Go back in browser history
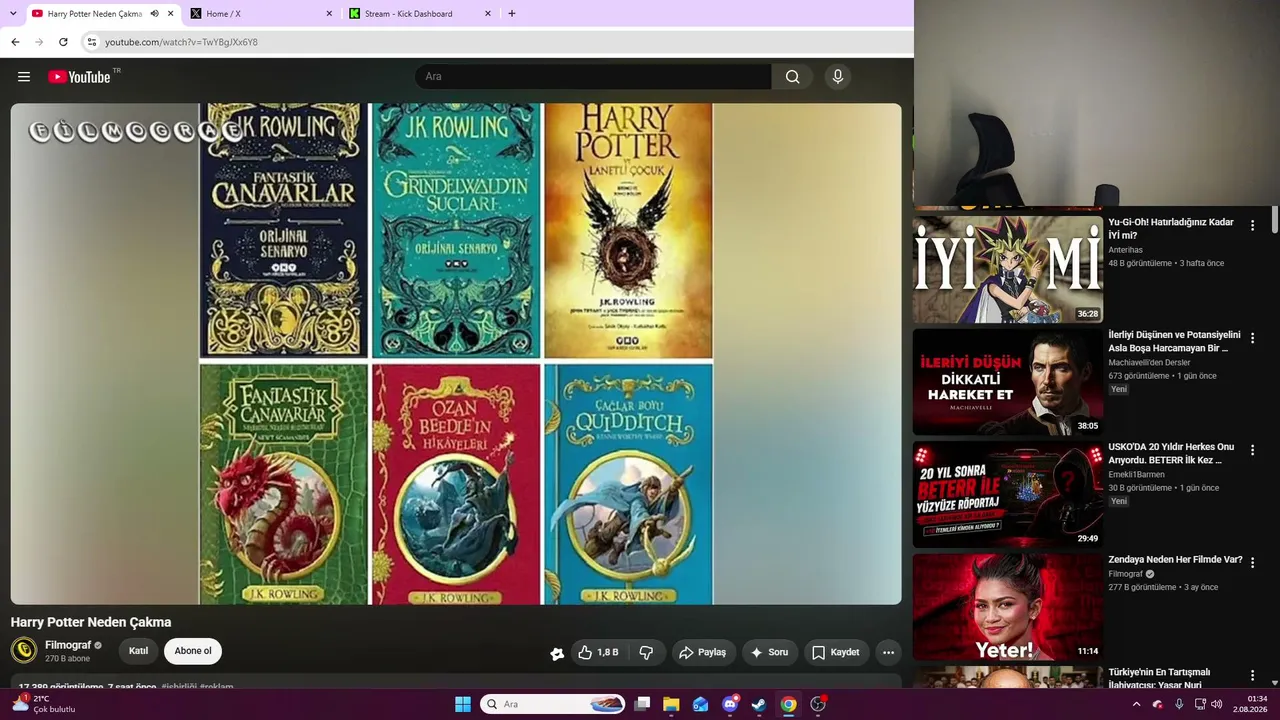This screenshot has height=720, width=1280. 15,42
